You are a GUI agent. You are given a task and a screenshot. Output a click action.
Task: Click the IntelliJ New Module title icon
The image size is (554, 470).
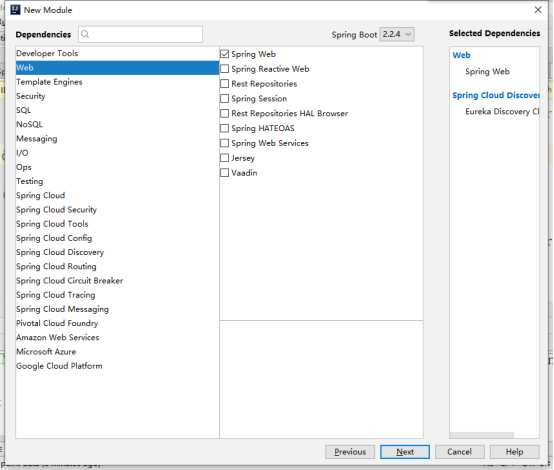[15, 10]
